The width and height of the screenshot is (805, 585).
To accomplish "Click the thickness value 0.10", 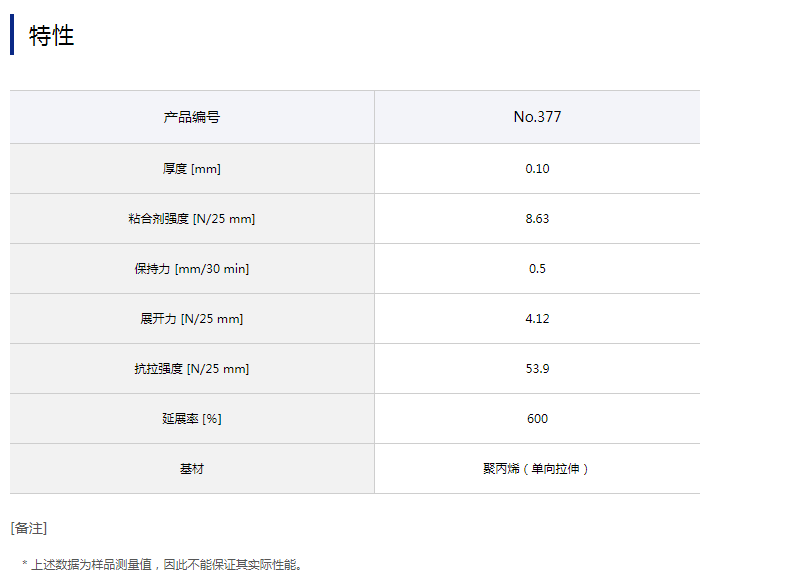I will pos(537,169).
